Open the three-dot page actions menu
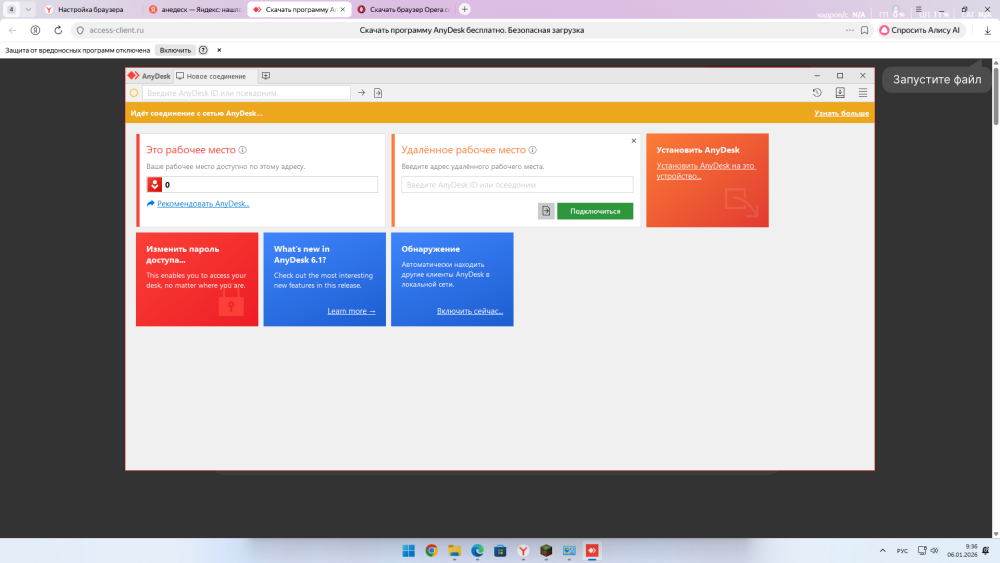1000x563 pixels. tap(849, 30)
